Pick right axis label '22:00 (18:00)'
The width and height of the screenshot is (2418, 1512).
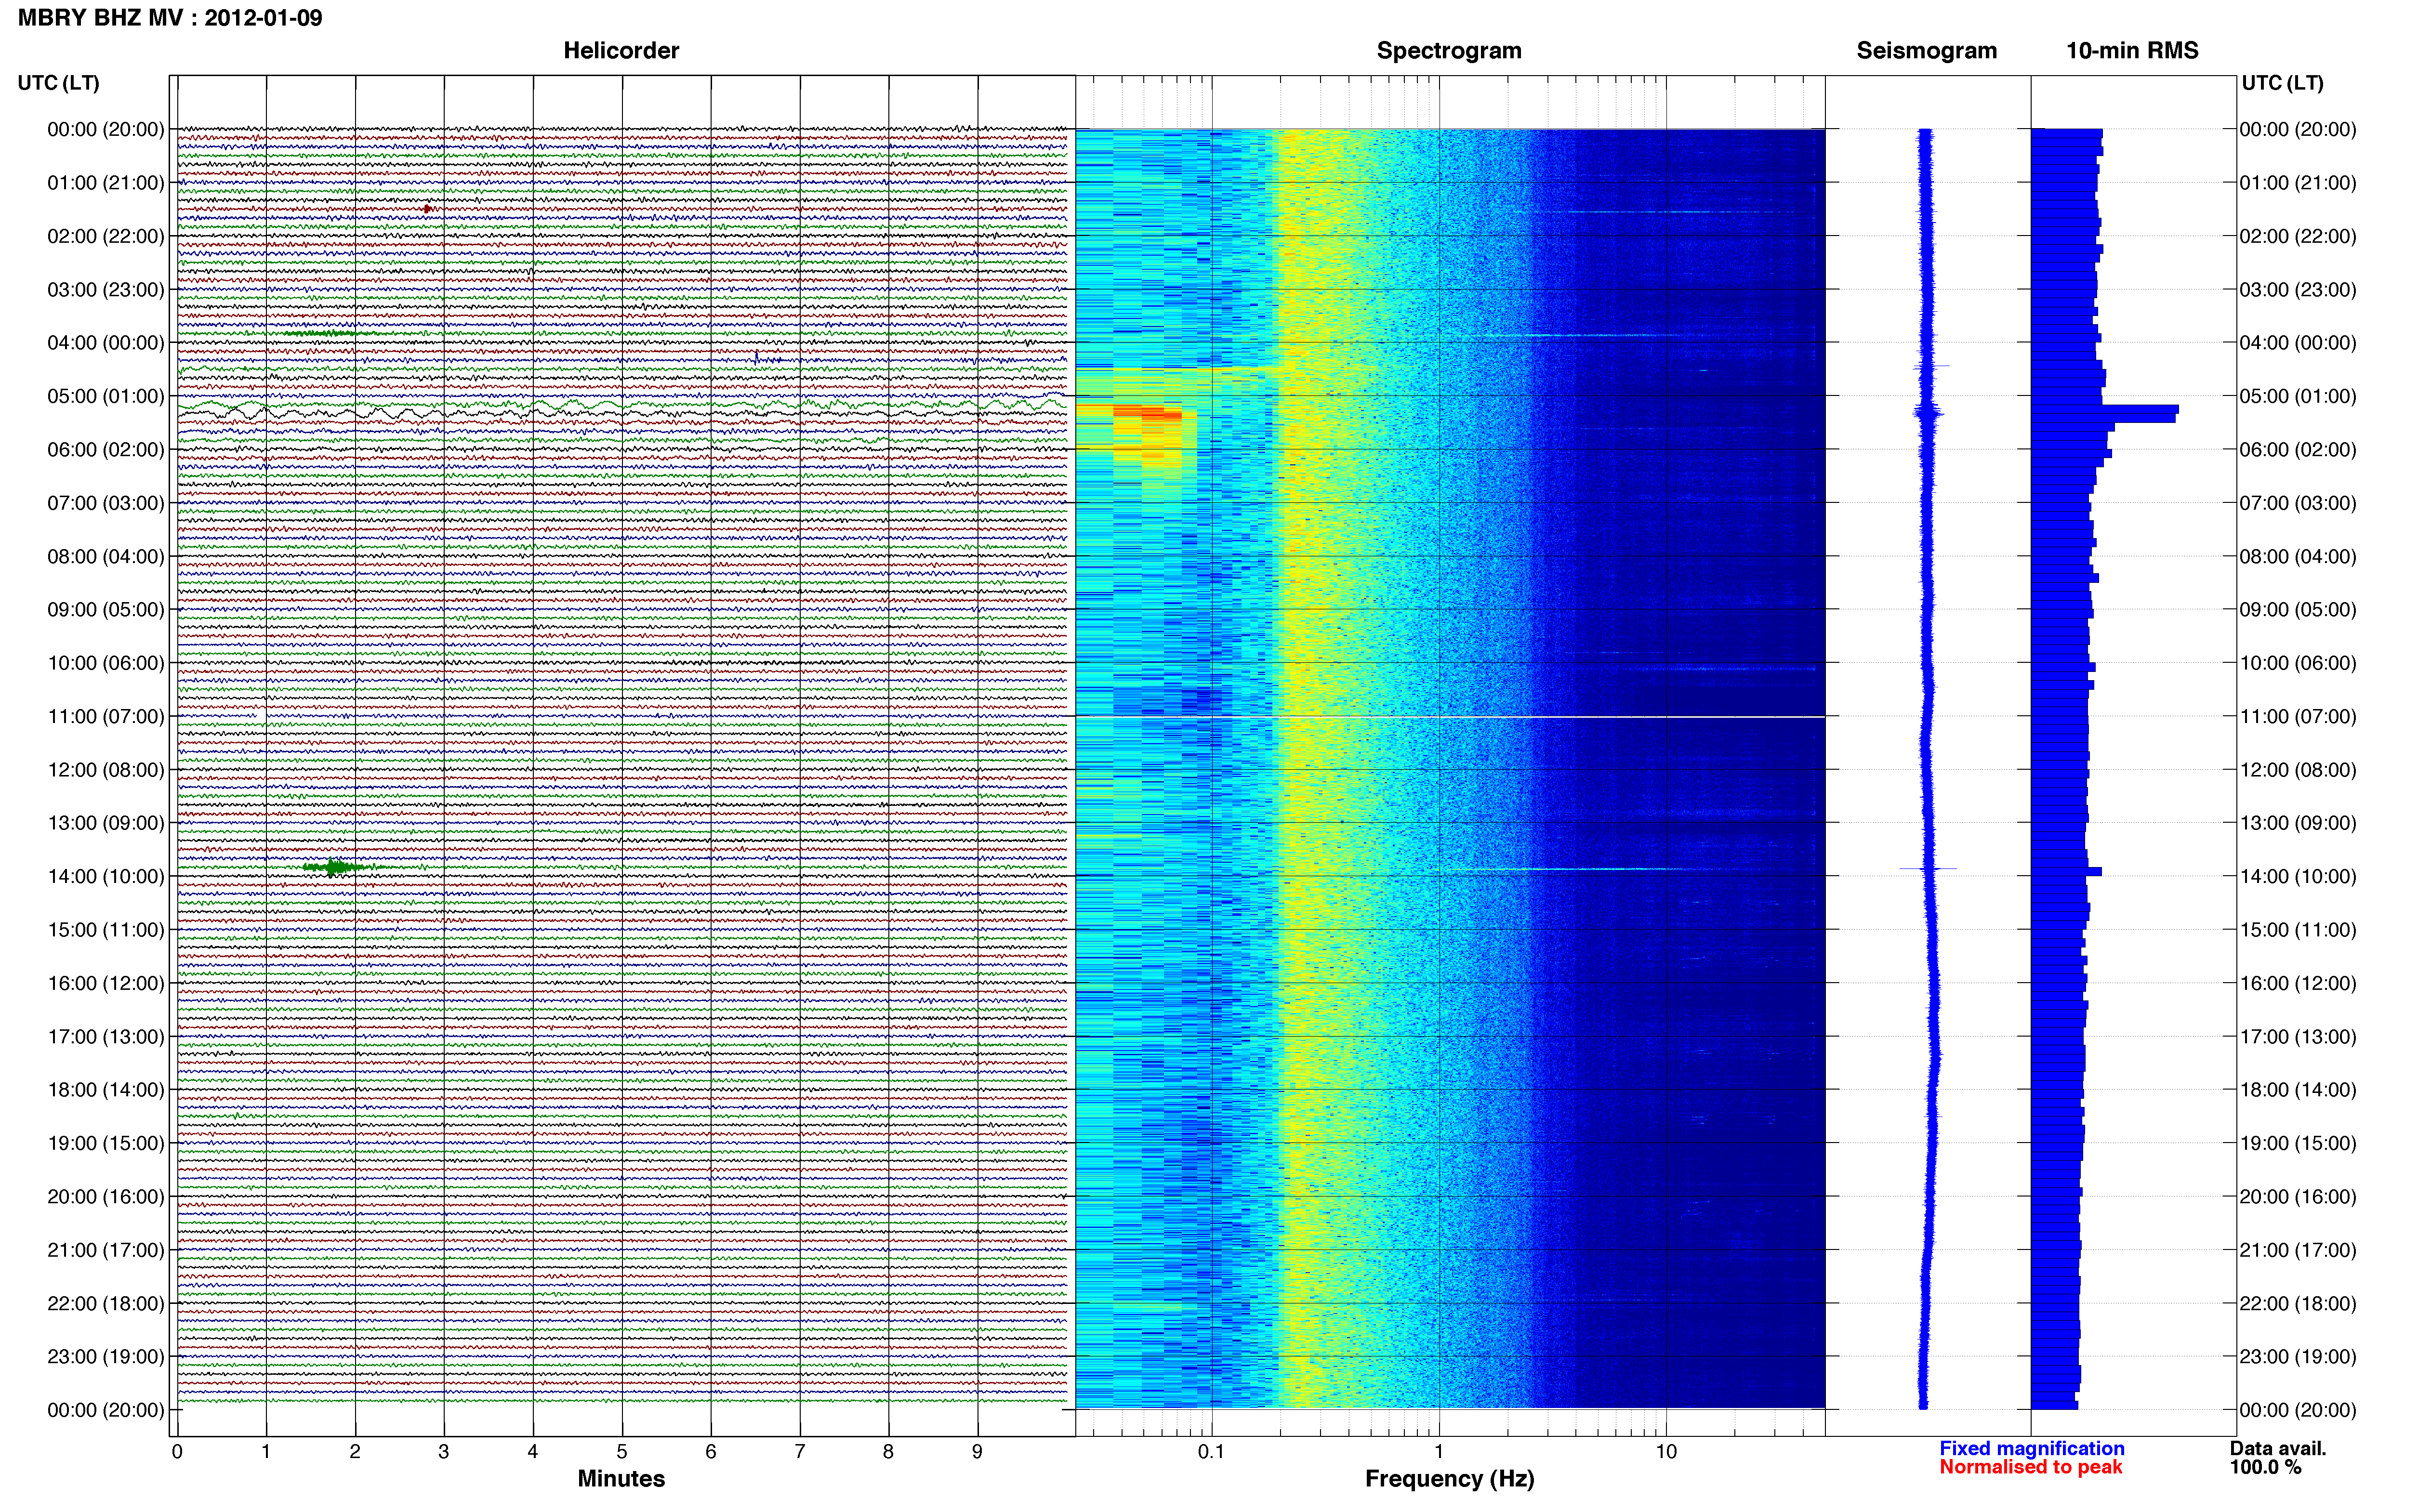pos(2298,1303)
